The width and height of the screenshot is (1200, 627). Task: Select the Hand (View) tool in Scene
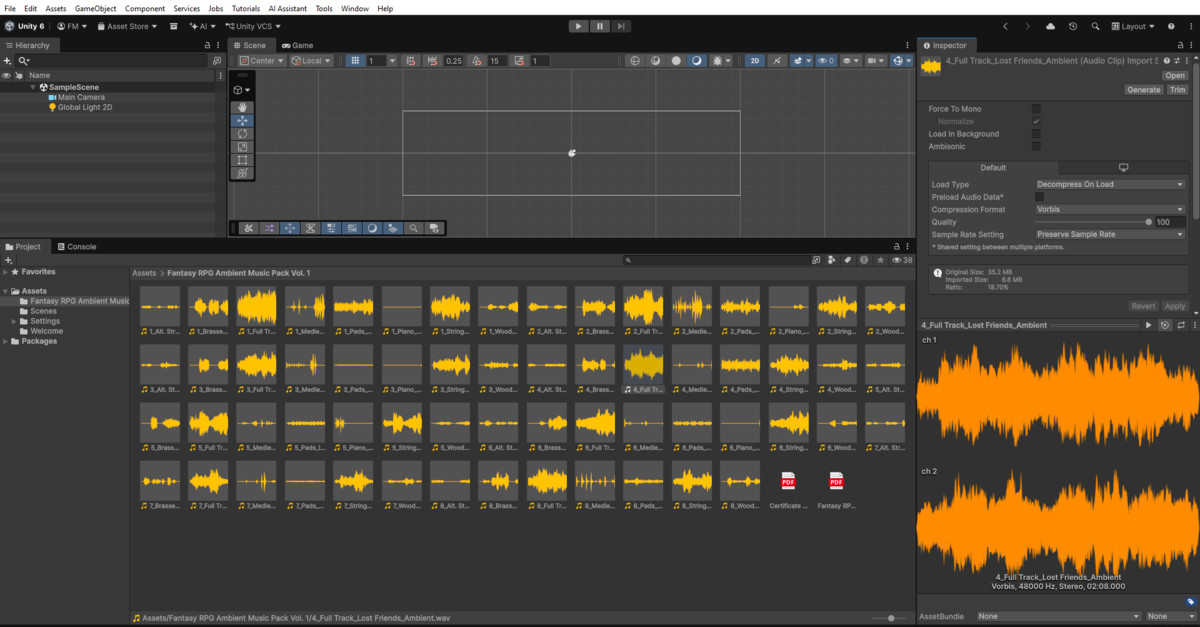pos(243,107)
